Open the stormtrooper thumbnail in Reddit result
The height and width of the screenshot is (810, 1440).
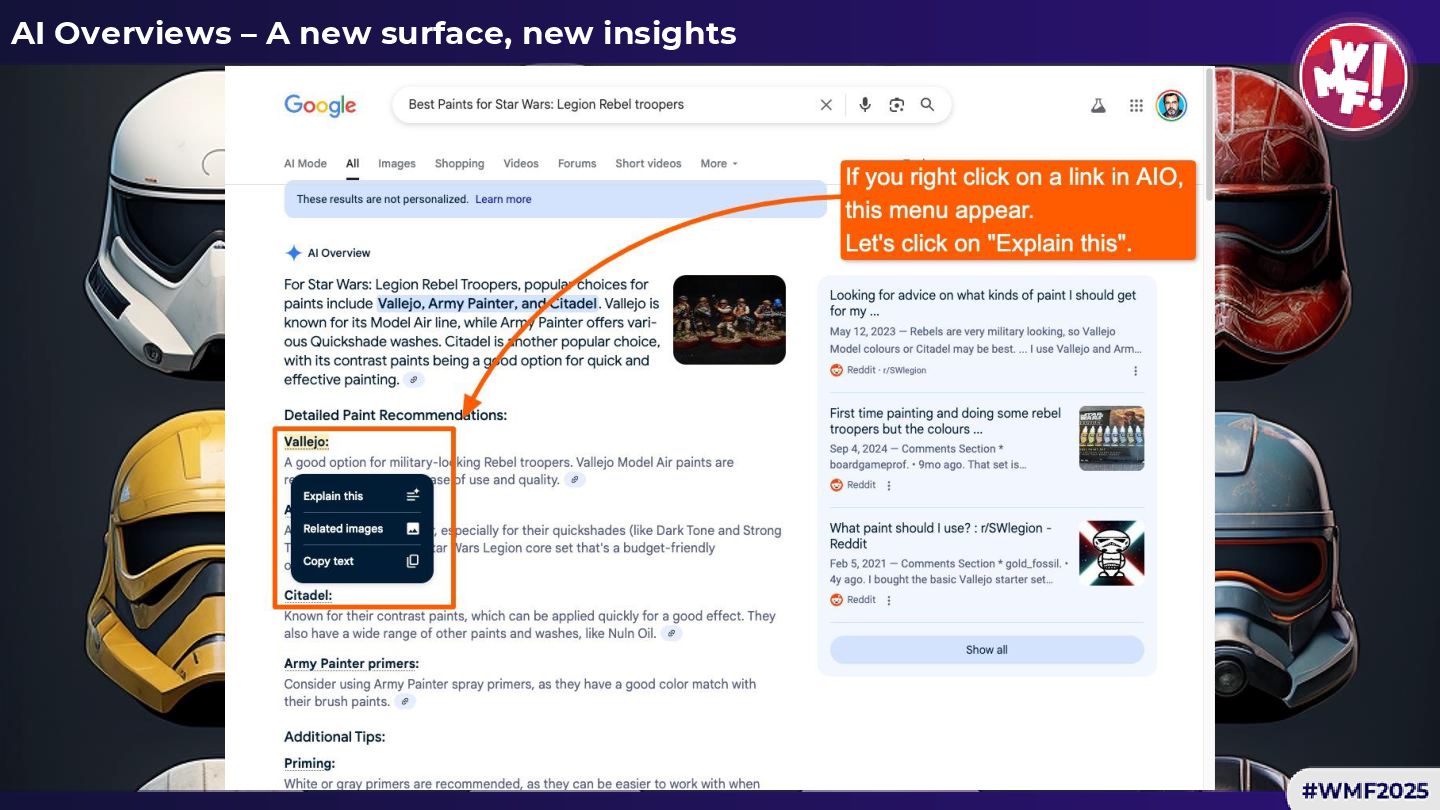coord(1112,553)
